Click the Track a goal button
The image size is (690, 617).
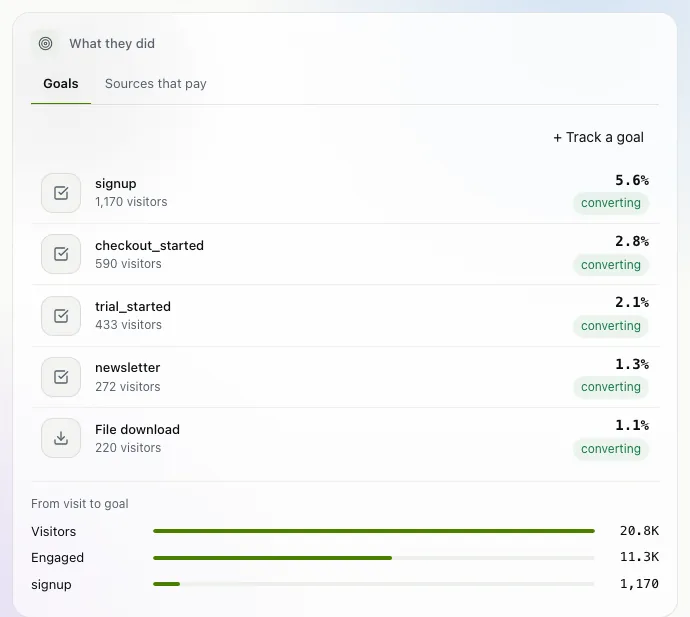598,137
